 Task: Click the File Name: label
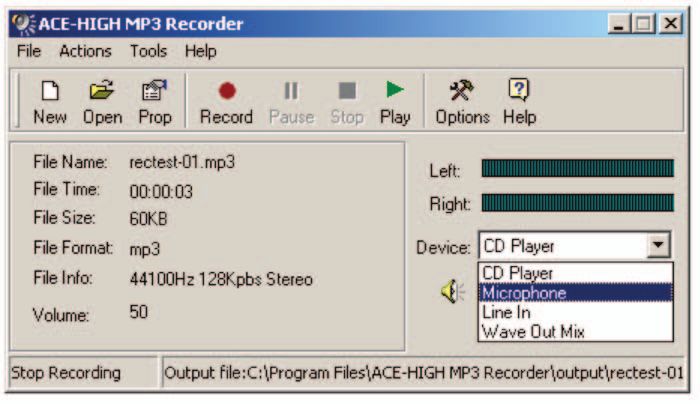[x=70, y=162]
